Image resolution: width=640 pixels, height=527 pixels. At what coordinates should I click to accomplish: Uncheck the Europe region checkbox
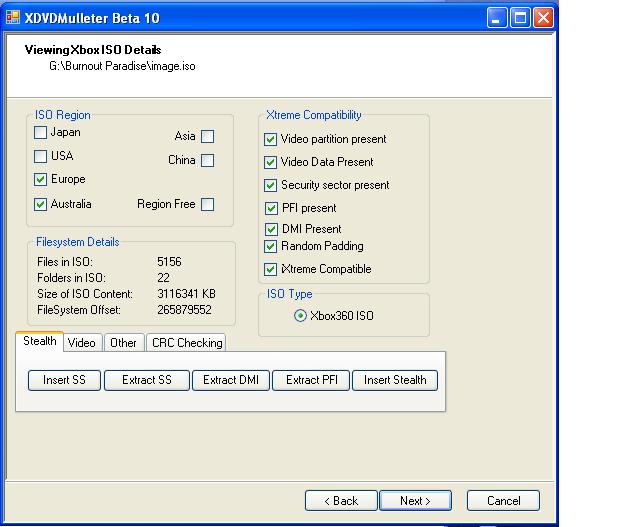tap(41, 180)
